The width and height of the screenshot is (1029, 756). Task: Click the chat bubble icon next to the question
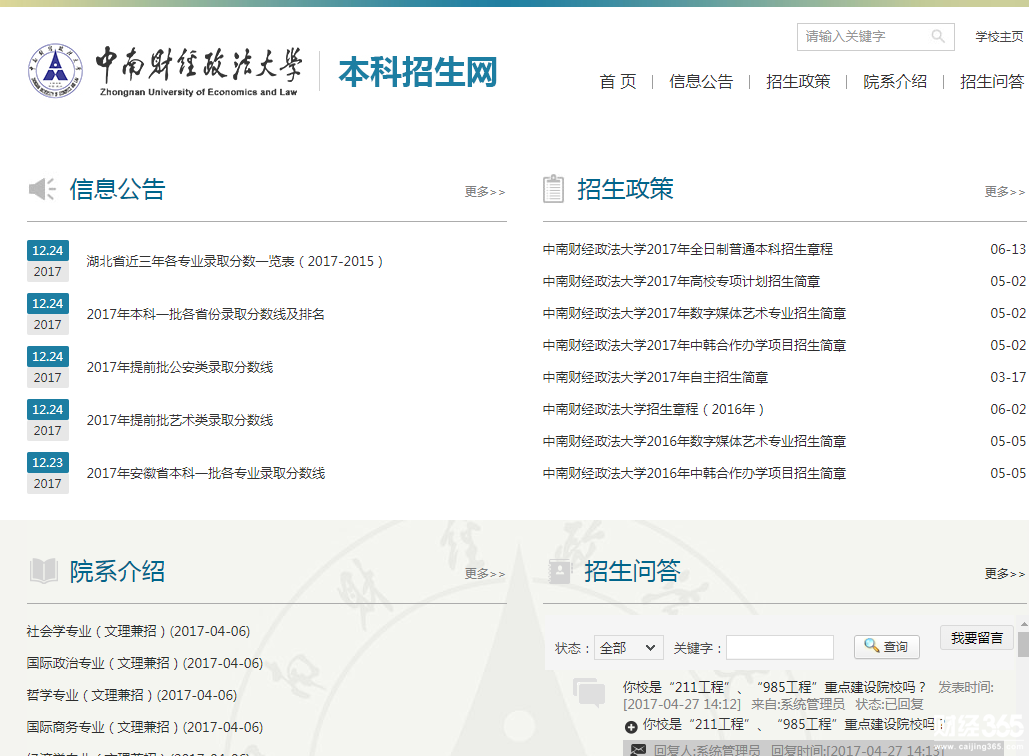coord(589,692)
